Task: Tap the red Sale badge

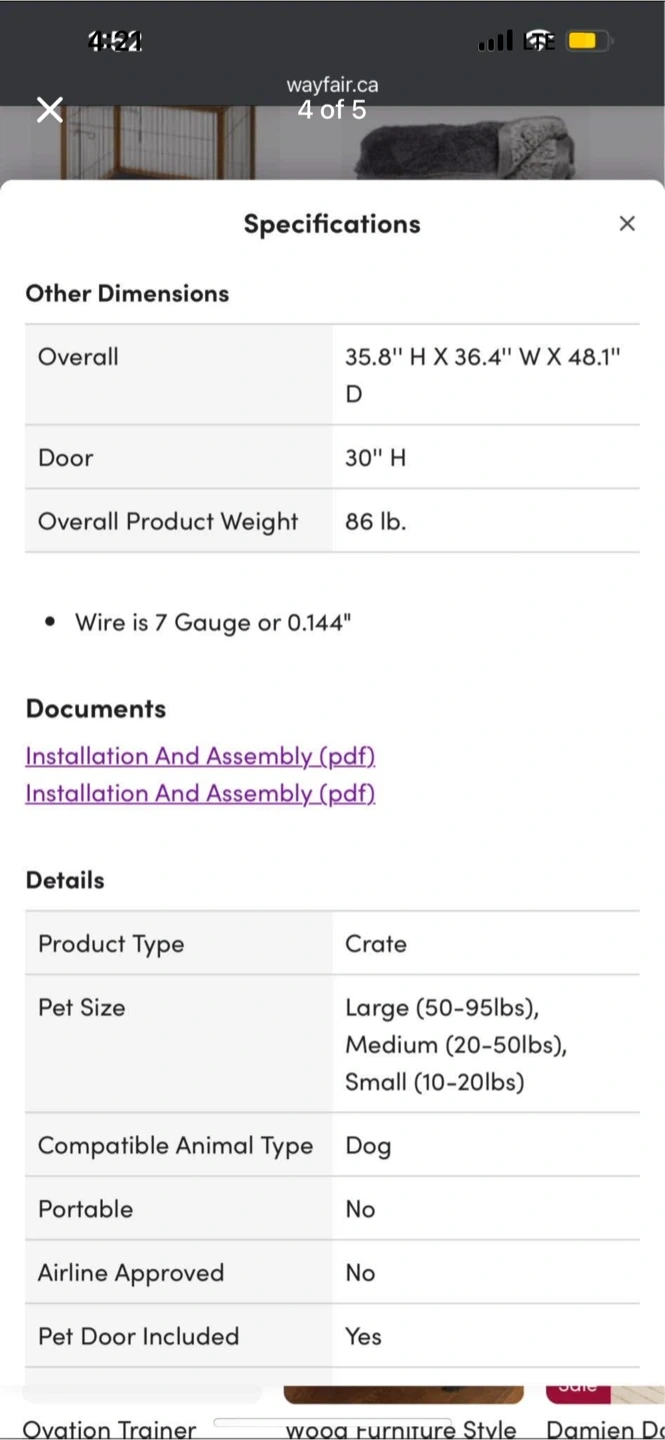Action: pos(578,1392)
